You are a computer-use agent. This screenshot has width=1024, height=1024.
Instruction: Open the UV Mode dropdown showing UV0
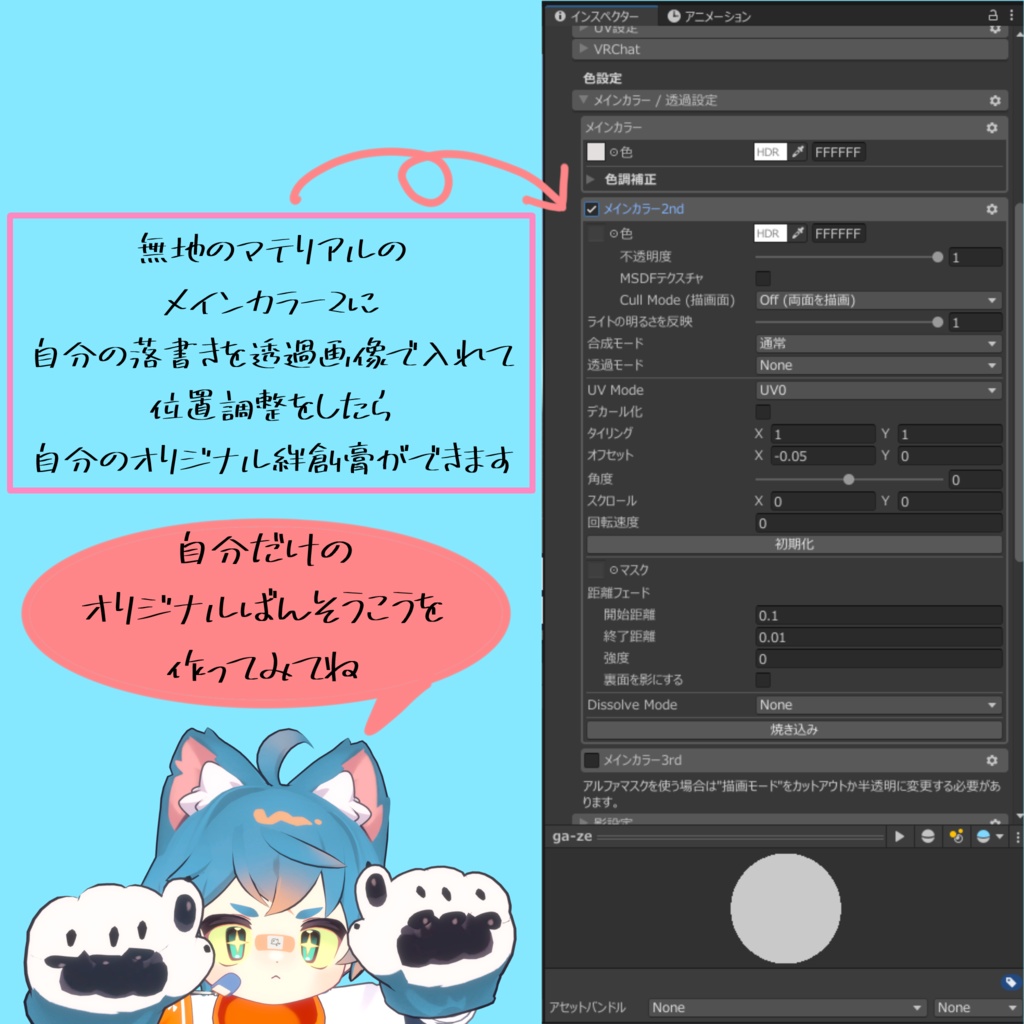click(878, 390)
